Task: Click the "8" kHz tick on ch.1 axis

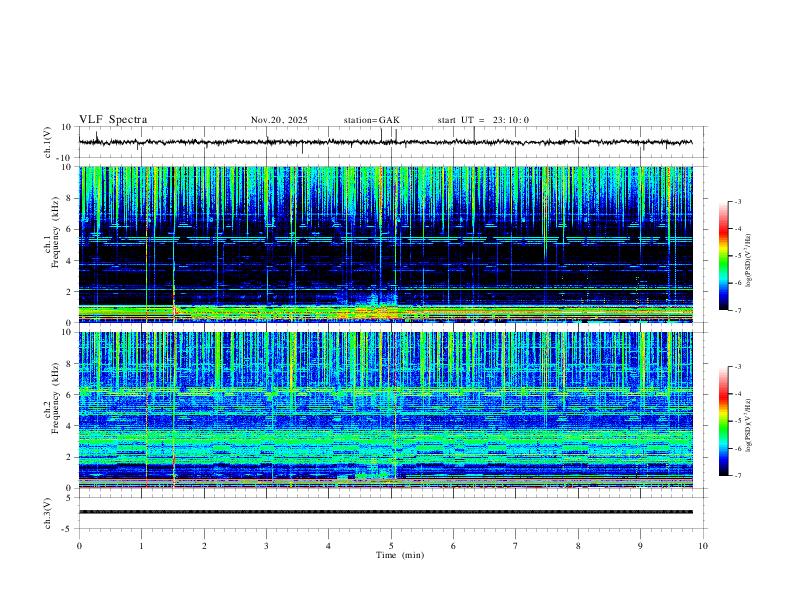Action: click(70, 198)
